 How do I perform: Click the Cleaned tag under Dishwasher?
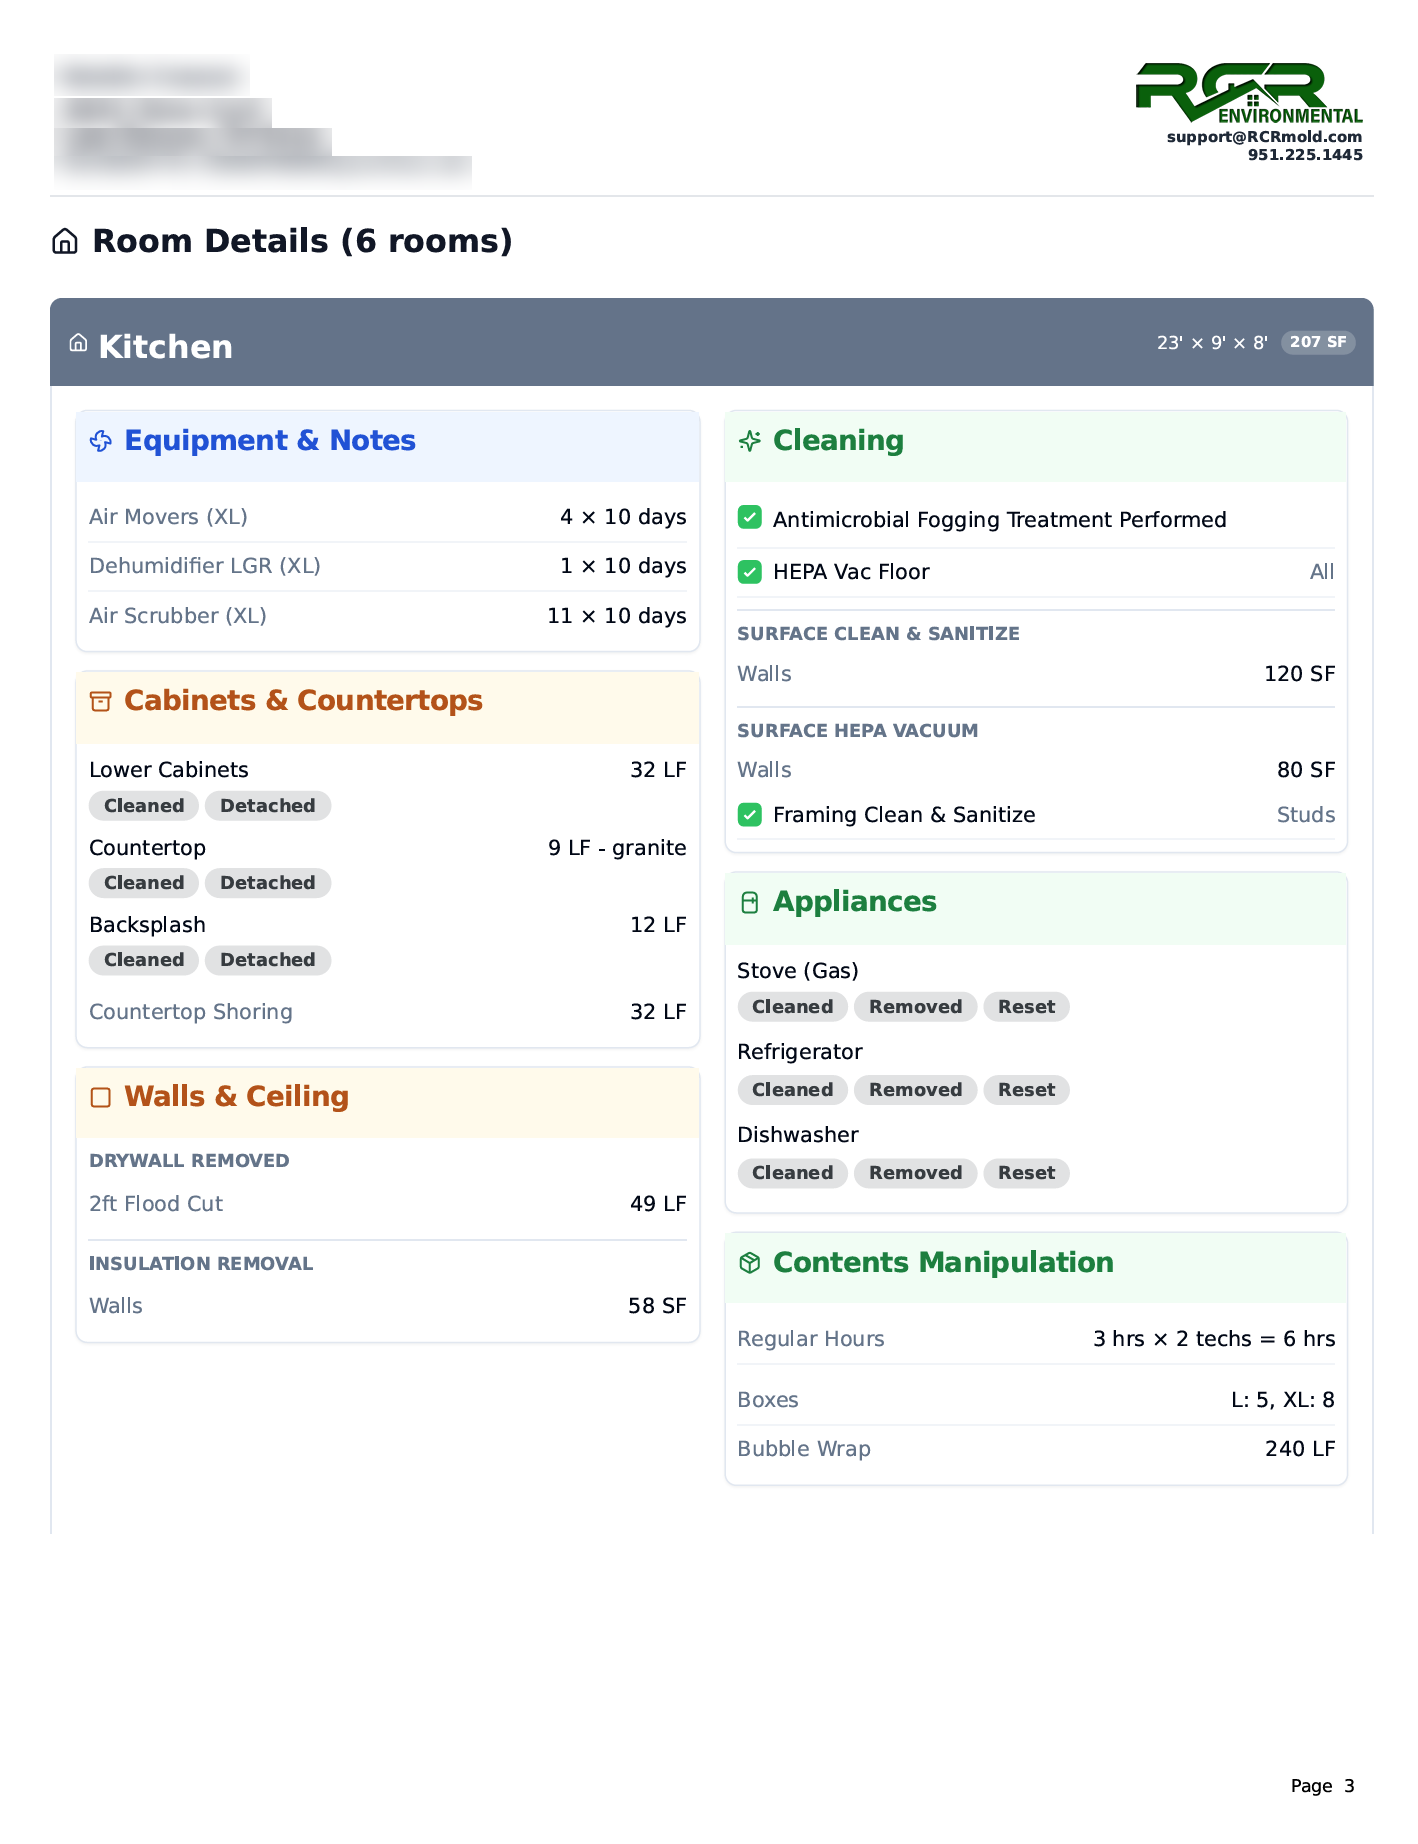pyautogui.click(x=793, y=1173)
